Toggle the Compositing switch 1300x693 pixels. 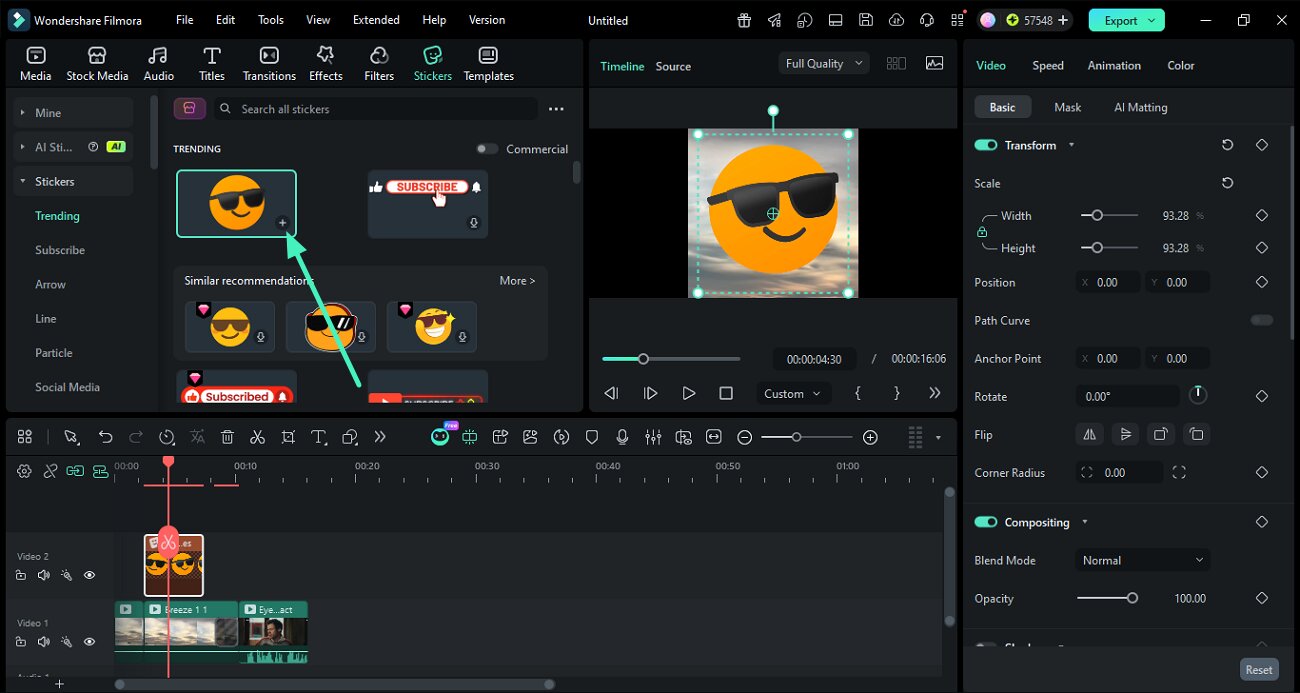point(986,522)
